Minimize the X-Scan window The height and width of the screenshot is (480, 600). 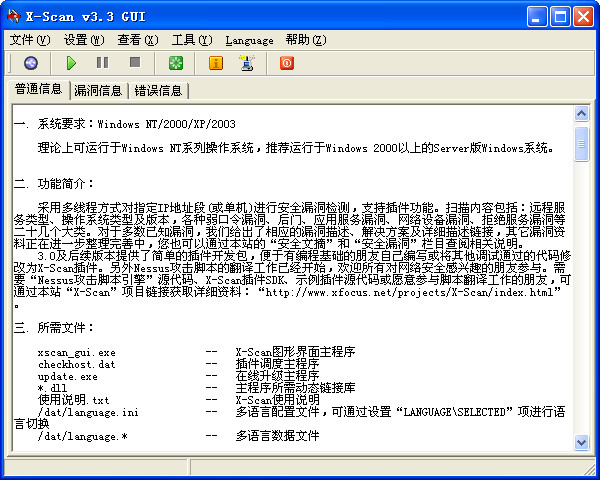(x=536, y=17)
